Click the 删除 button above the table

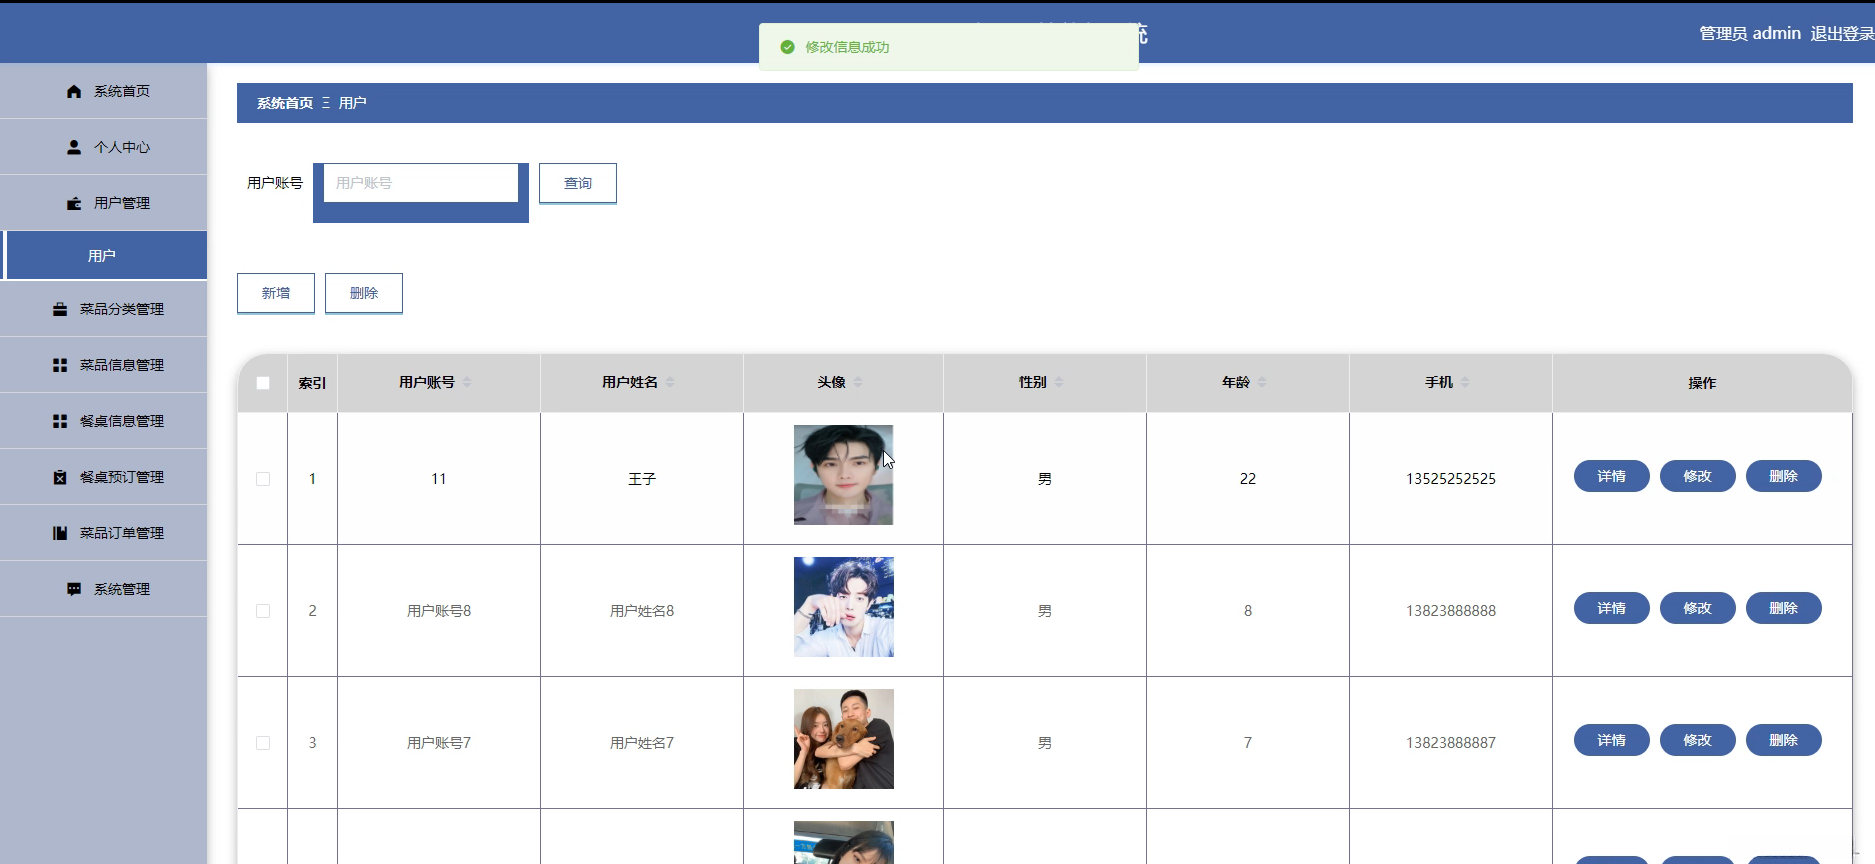(x=364, y=293)
